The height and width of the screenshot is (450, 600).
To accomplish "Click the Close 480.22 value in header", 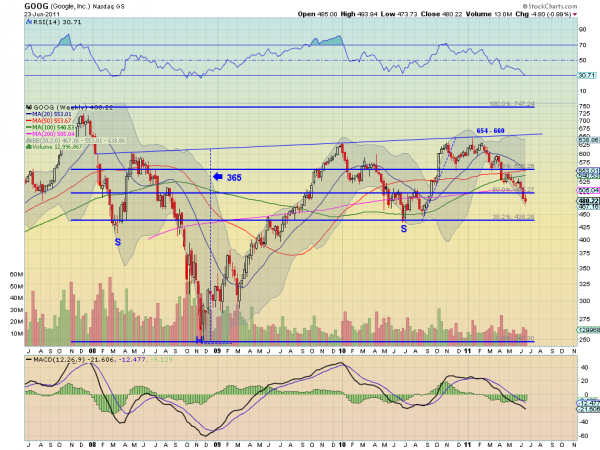I will click(x=442, y=14).
